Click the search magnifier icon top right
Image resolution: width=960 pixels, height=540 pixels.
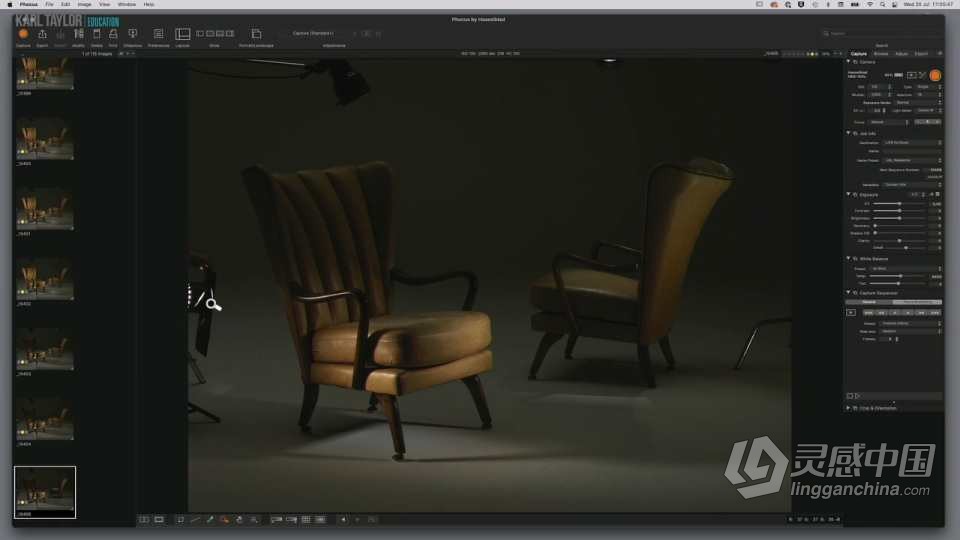[x=826, y=34]
